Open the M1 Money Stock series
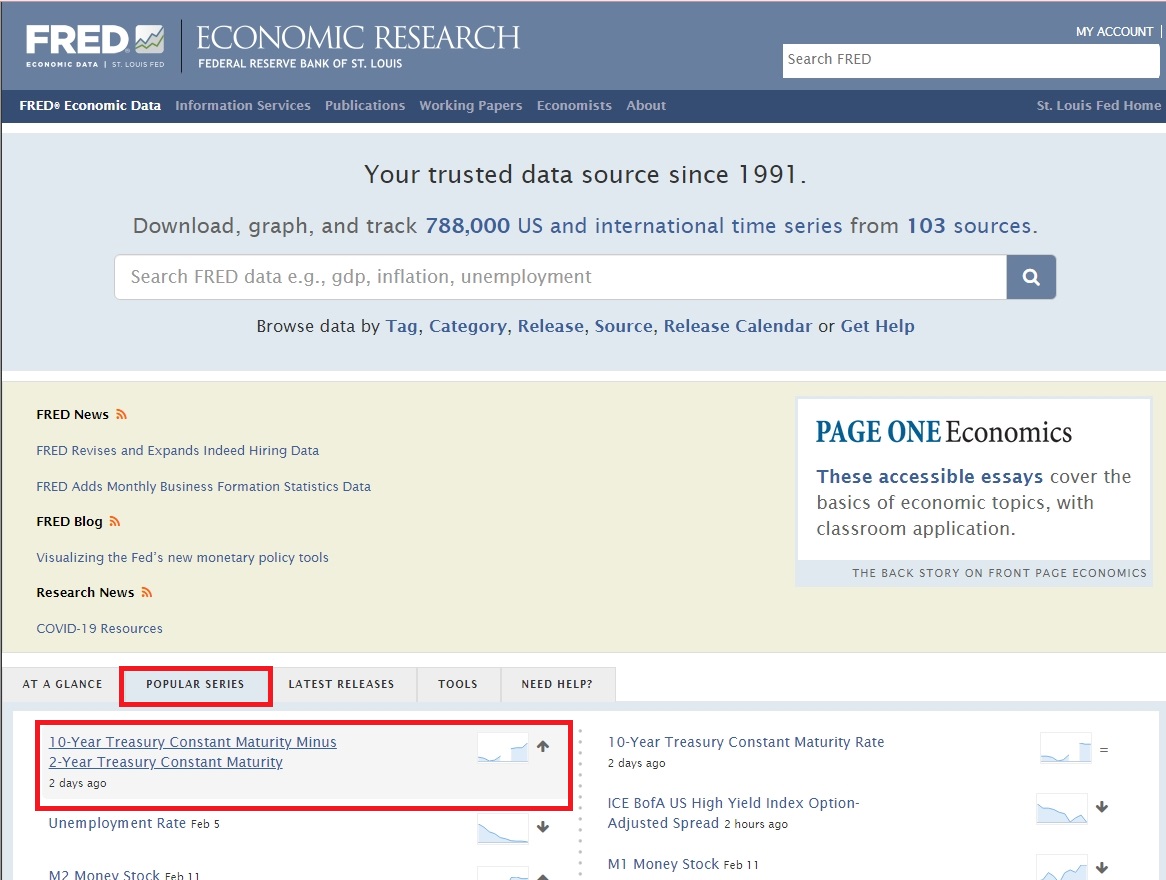1166x880 pixels. point(663,864)
